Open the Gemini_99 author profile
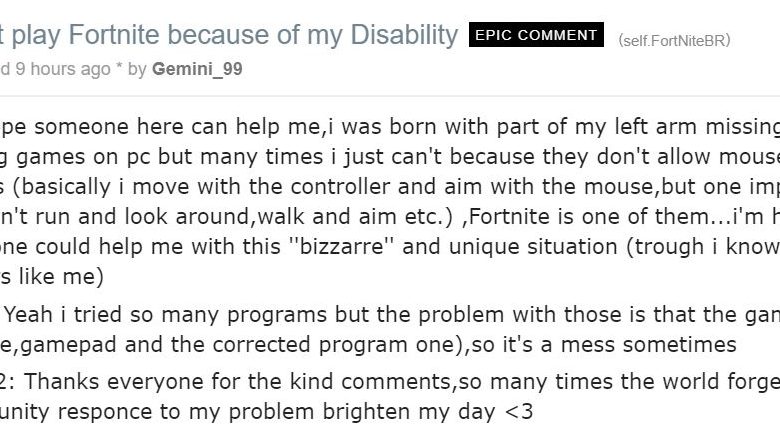The image size is (780, 439). click(197, 69)
